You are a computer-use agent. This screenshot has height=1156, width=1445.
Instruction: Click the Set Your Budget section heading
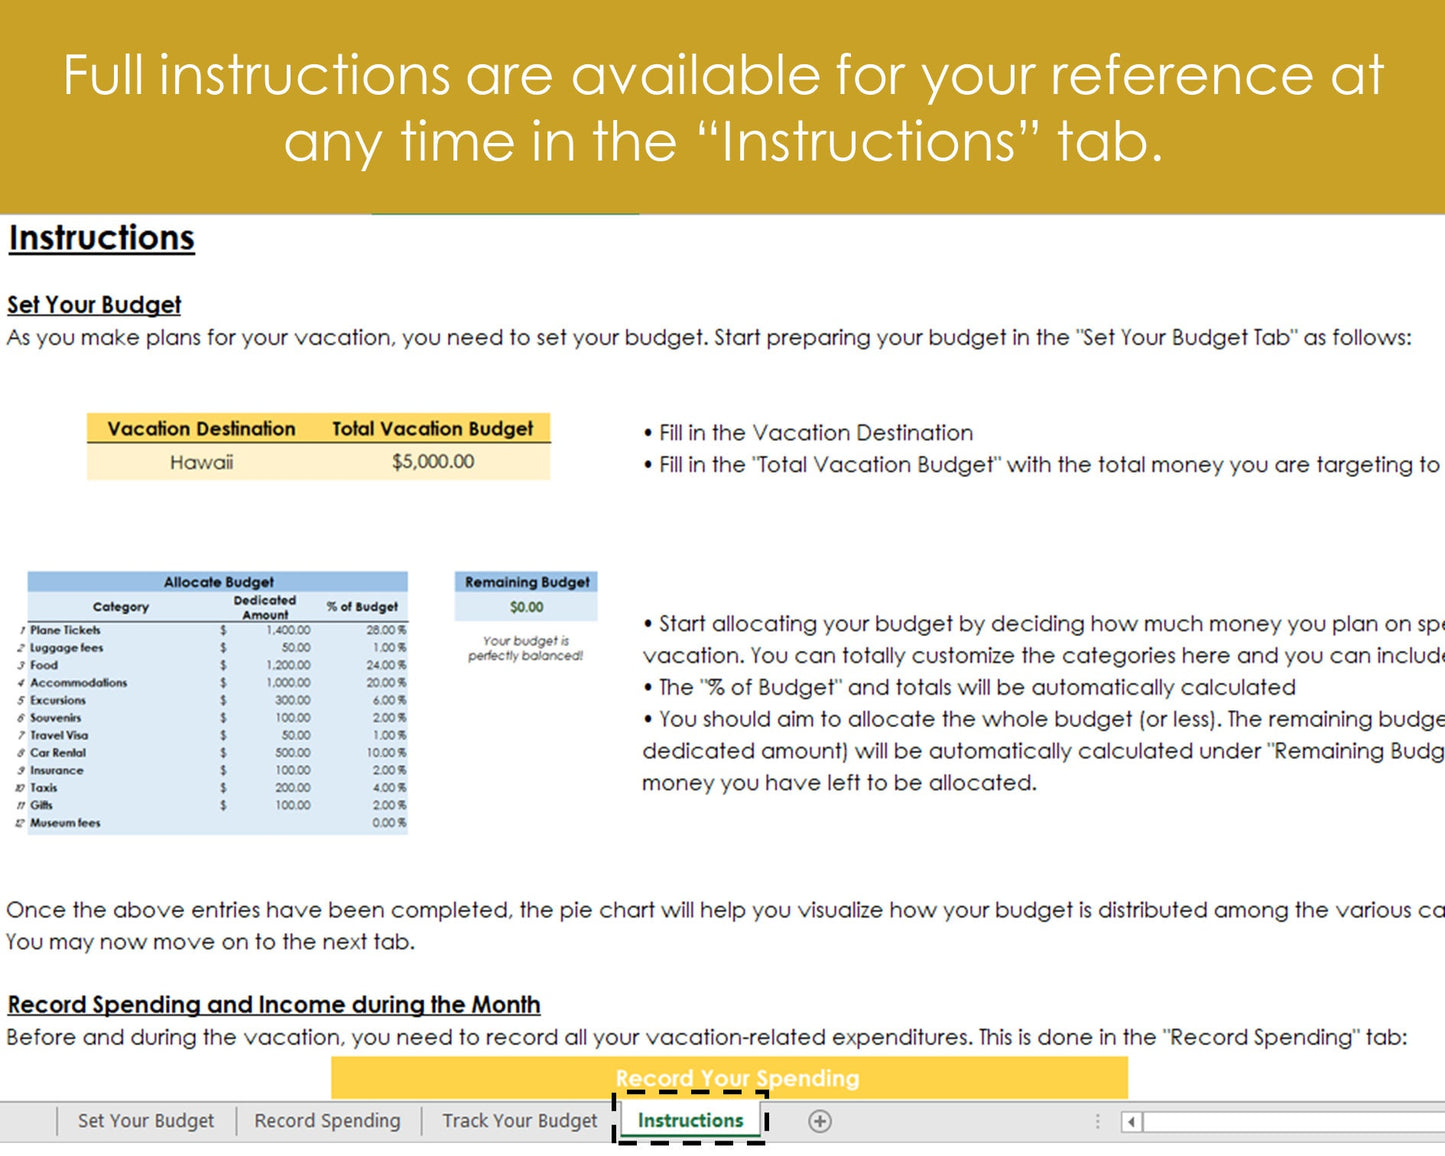click(93, 305)
